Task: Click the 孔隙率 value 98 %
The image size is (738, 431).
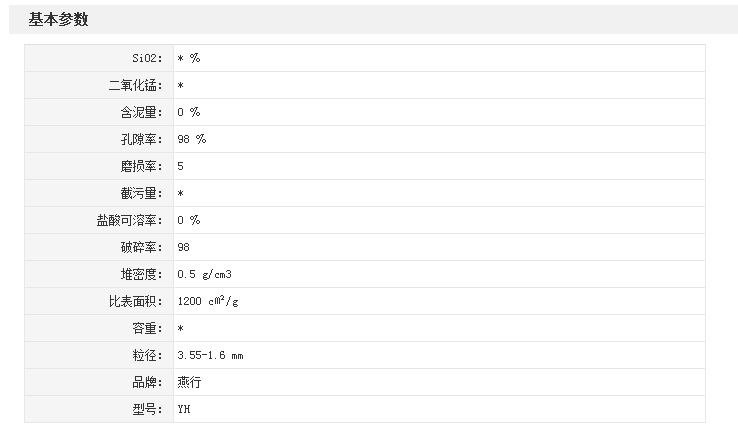Action: point(192,139)
